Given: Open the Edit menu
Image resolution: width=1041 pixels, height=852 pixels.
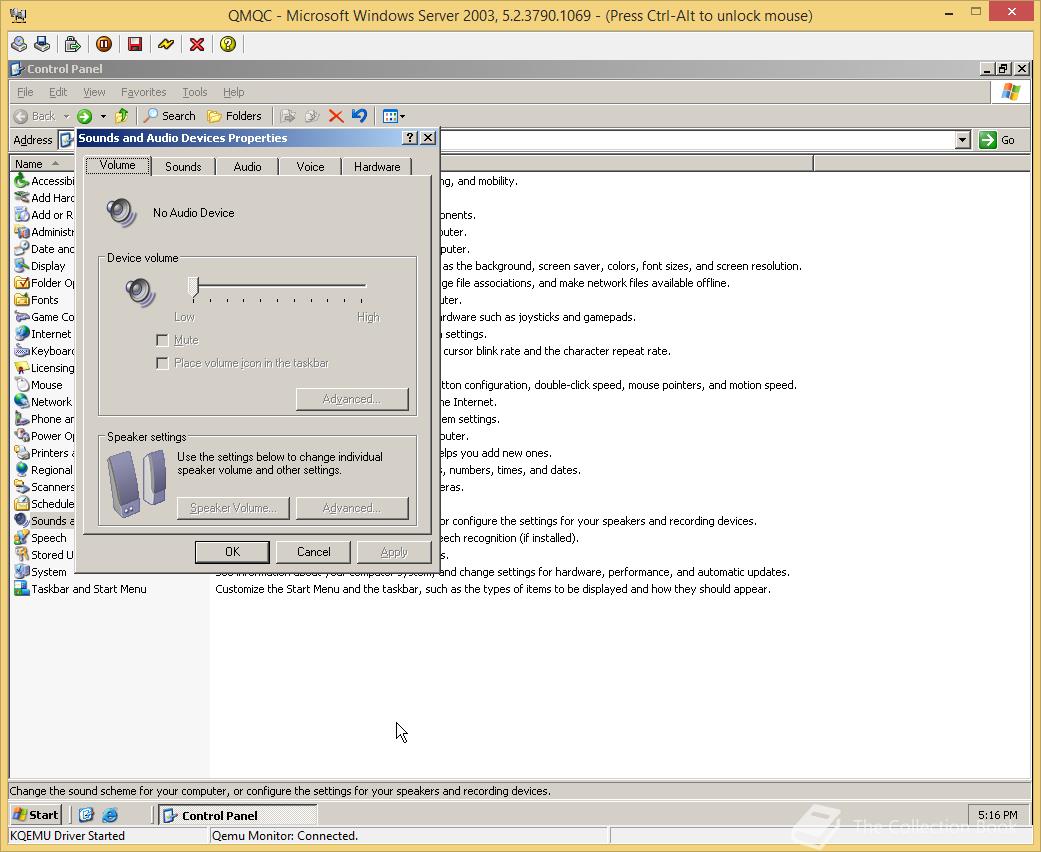Looking at the screenshot, I should point(58,92).
